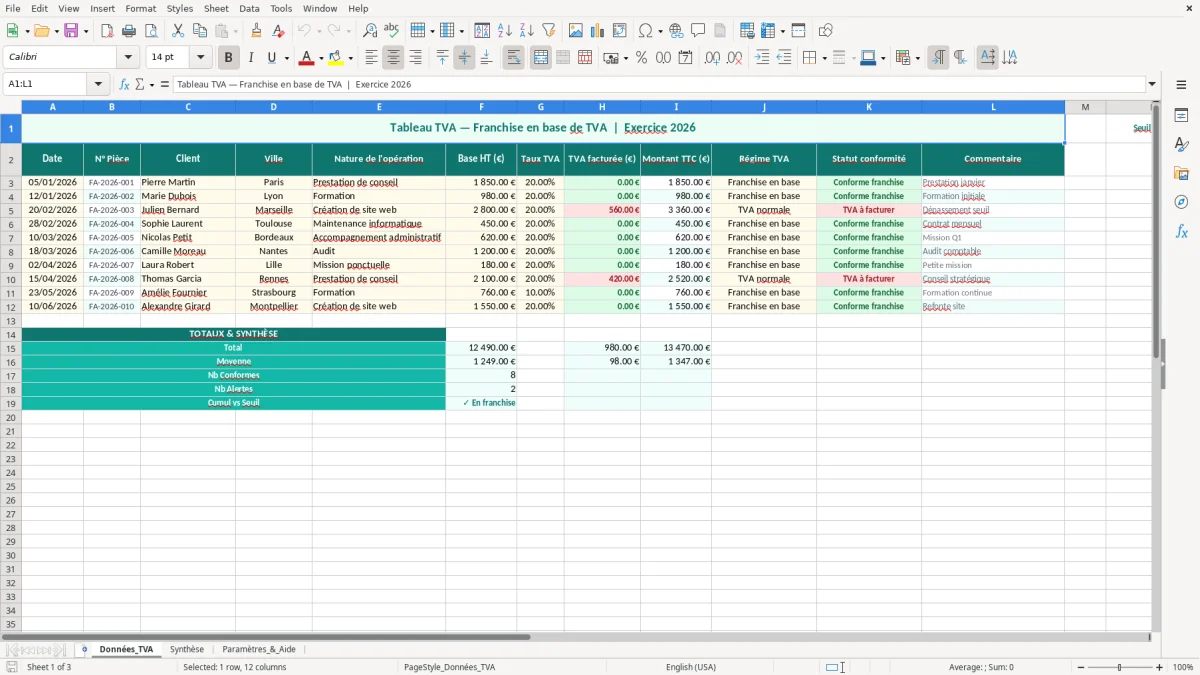Toggle Bold formatting

point(228,58)
